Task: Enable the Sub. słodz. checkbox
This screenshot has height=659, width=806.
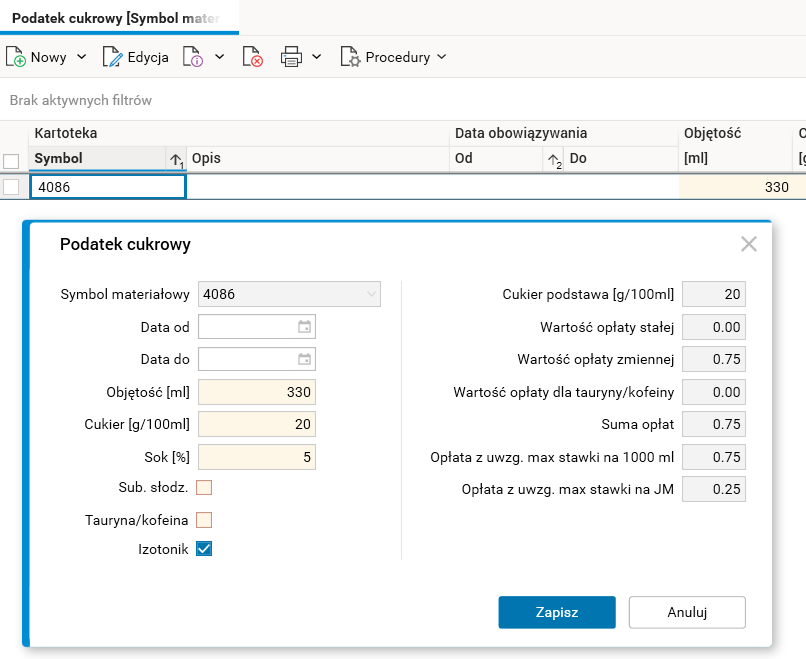Action: point(204,488)
